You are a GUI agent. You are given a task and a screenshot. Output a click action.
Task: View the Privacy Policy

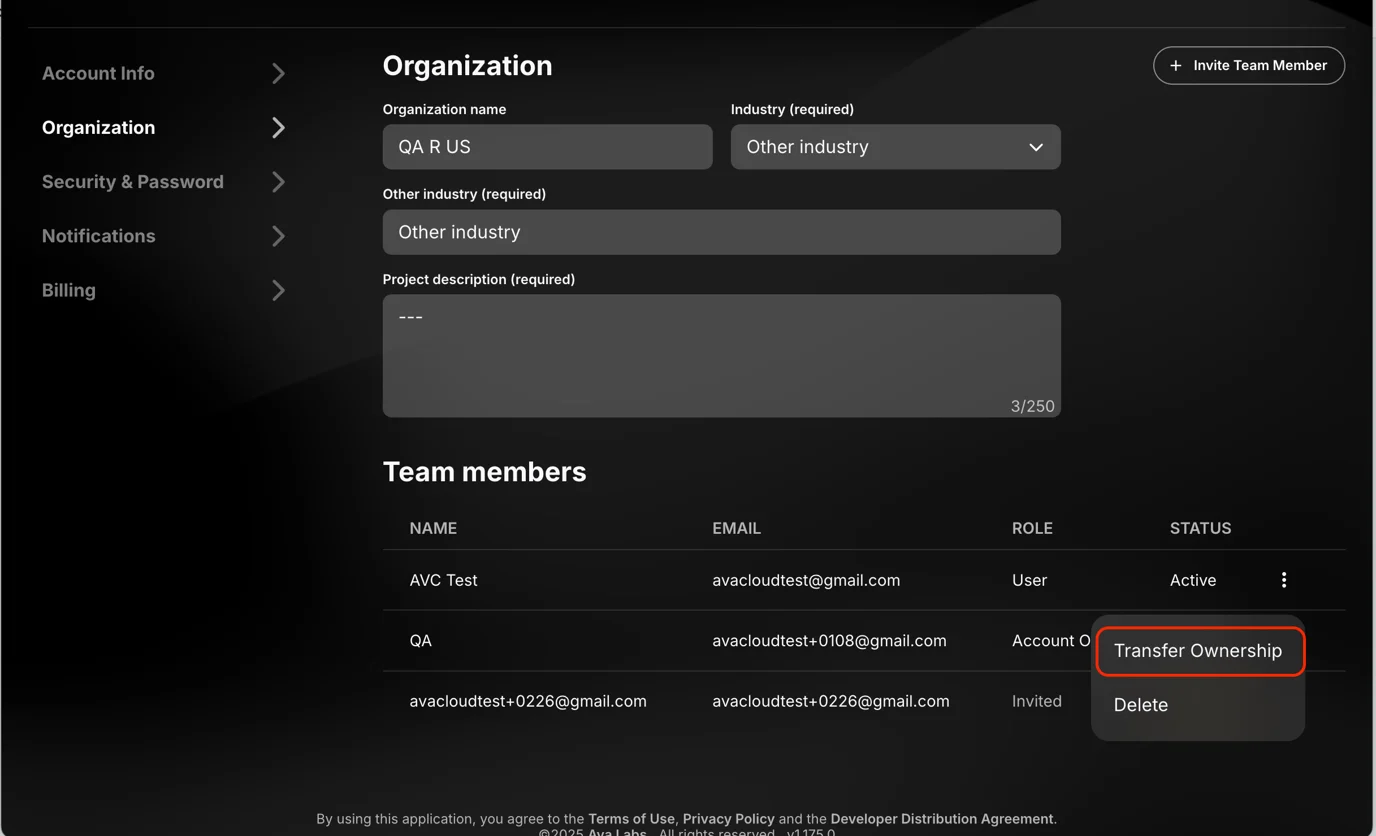click(728, 818)
